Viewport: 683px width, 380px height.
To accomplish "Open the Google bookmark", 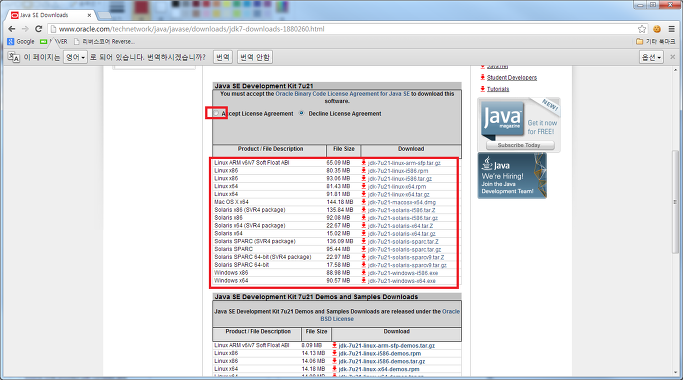I will [21, 41].
